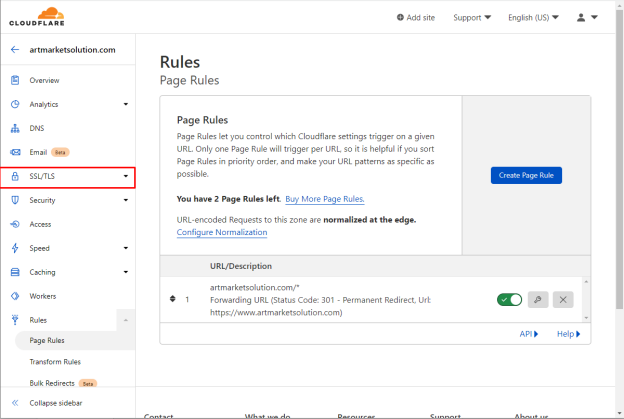The height and width of the screenshot is (419, 624).
Task: Open the Workers section
Action: (x=43, y=296)
